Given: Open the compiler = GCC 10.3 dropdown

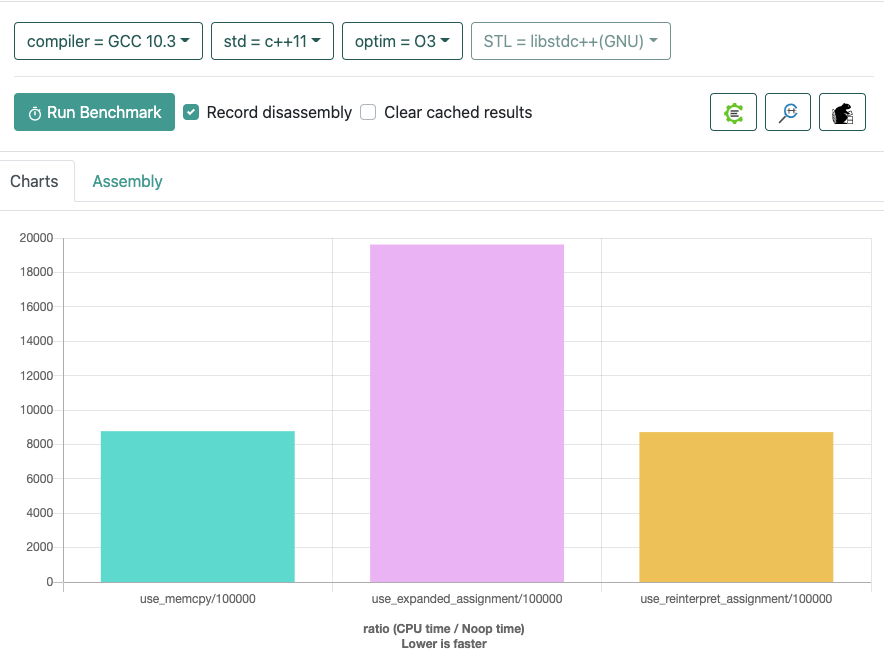Looking at the screenshot, I should click(108, 41).
